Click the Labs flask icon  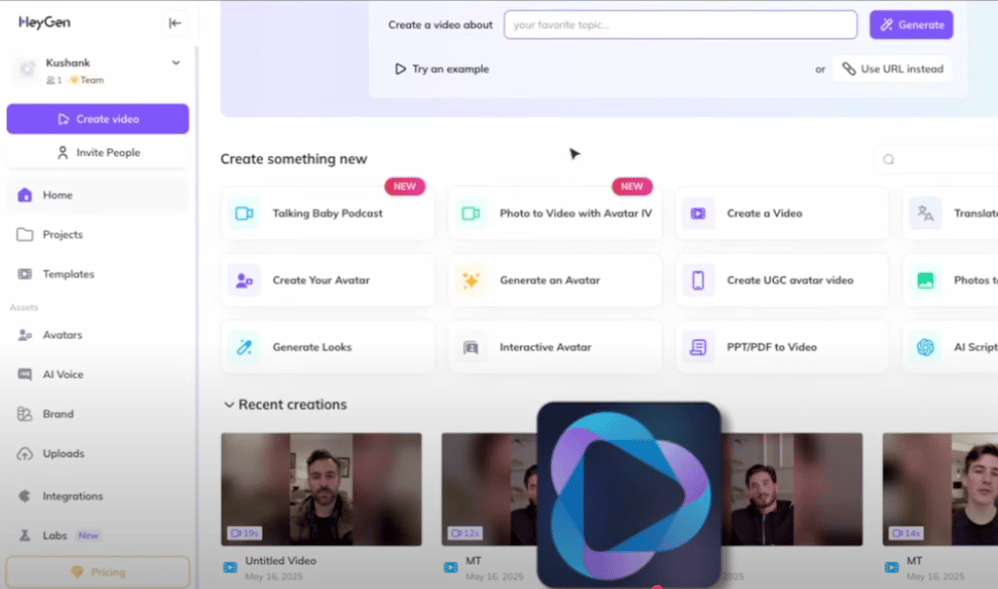(25, 536)
